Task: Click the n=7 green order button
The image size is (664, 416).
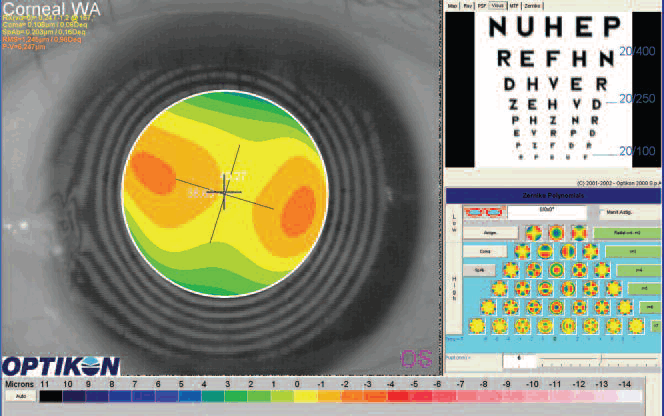Action: click(655, 326)
